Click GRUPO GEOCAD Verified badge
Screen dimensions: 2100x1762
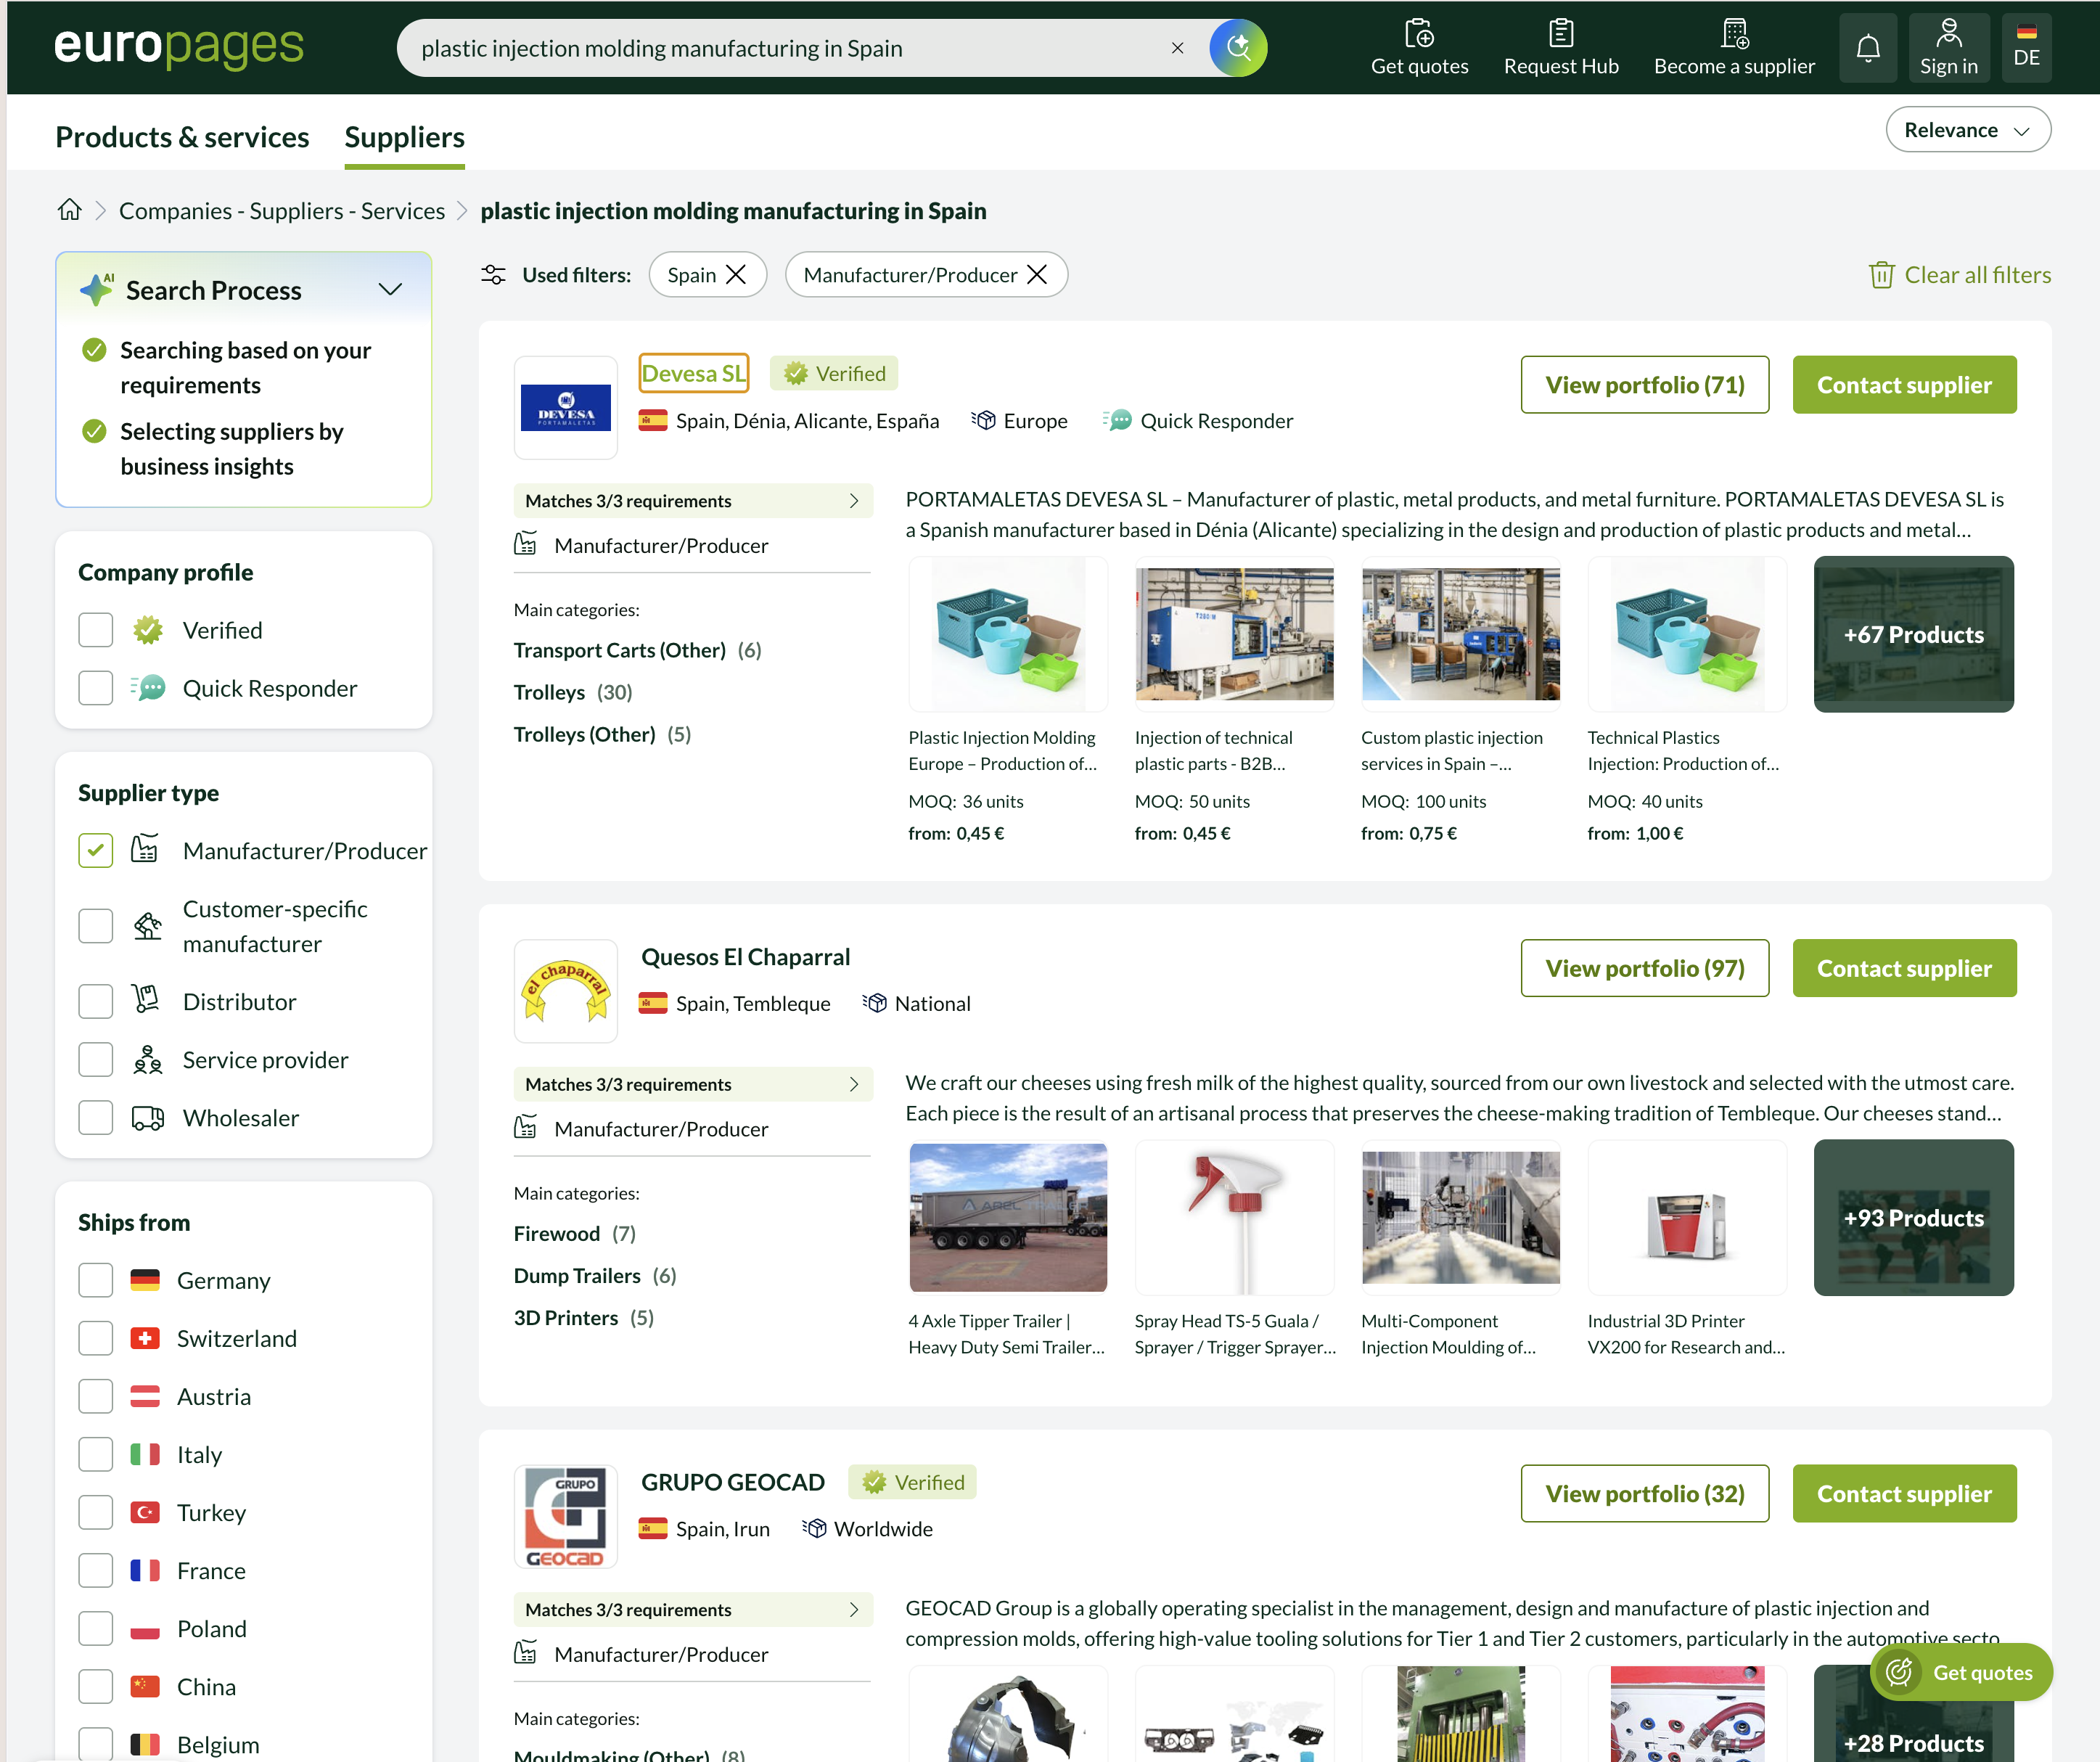[912, 1482]
